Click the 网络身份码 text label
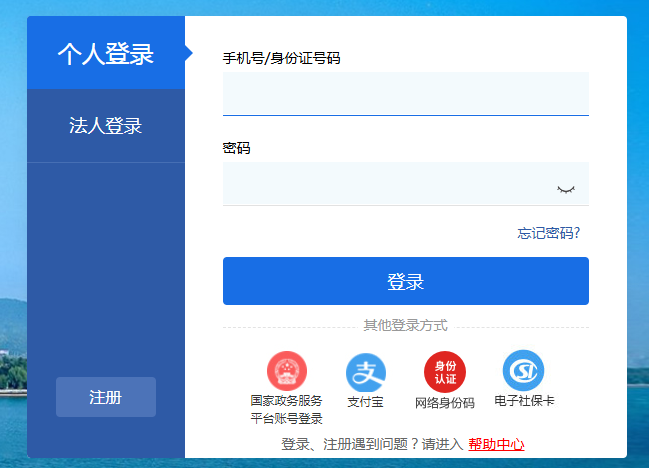649x468 pixels. click(x=444, y=403)
